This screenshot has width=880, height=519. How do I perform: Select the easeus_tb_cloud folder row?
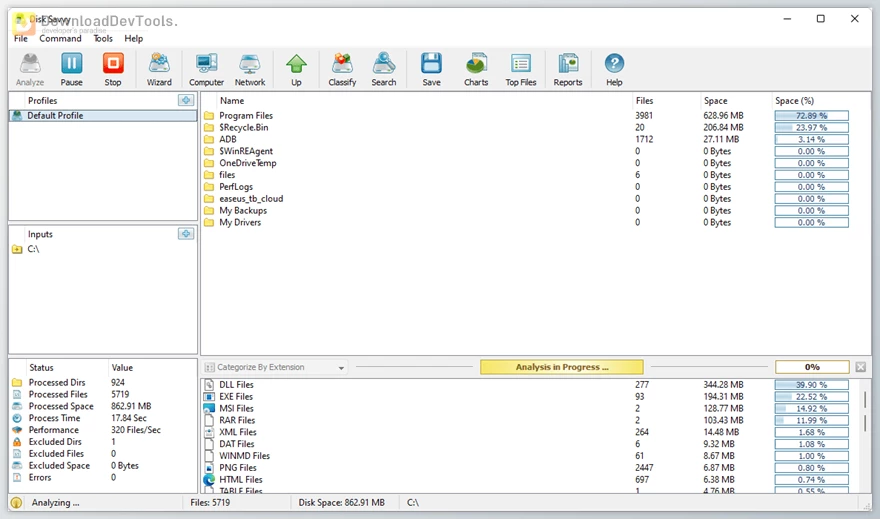(x=528, y=199)
